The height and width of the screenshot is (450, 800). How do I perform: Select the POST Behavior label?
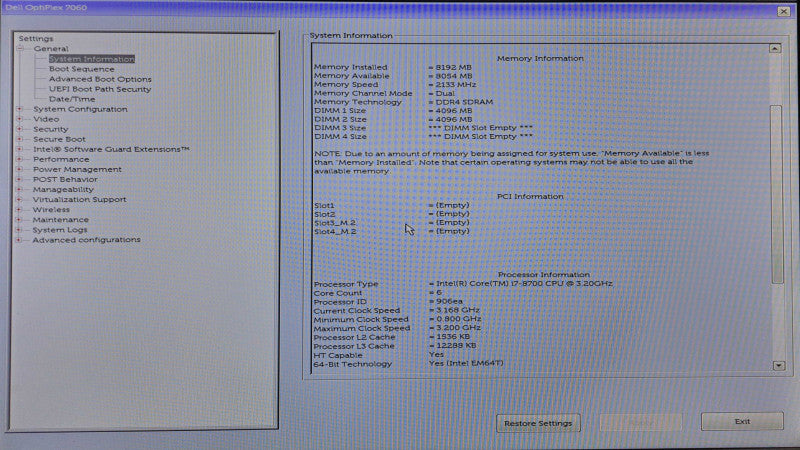pos(65,180)
